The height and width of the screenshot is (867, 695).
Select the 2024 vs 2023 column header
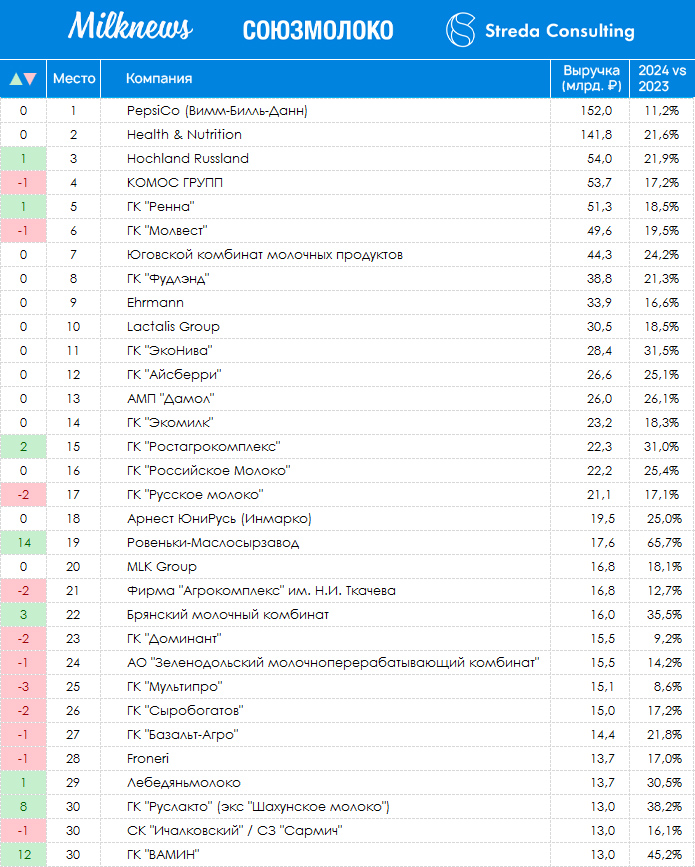pos(662,79)
